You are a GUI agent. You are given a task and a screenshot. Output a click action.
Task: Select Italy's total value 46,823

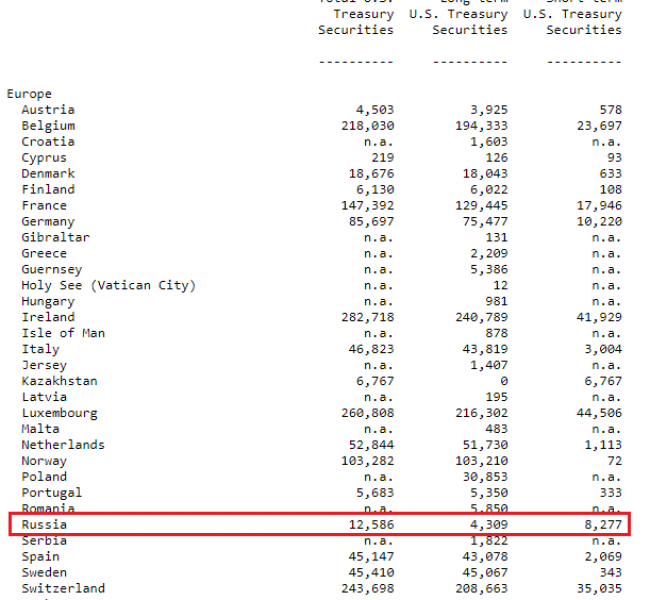pos(370,349)
